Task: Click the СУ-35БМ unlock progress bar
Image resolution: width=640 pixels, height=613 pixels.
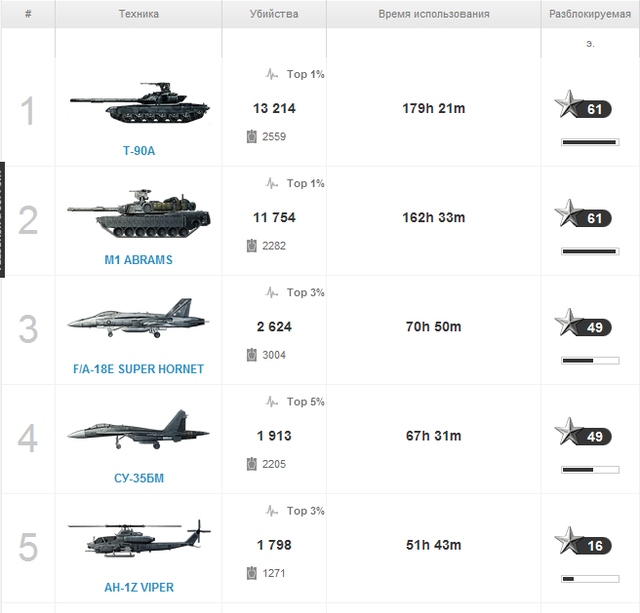Action: pos(590,470)
